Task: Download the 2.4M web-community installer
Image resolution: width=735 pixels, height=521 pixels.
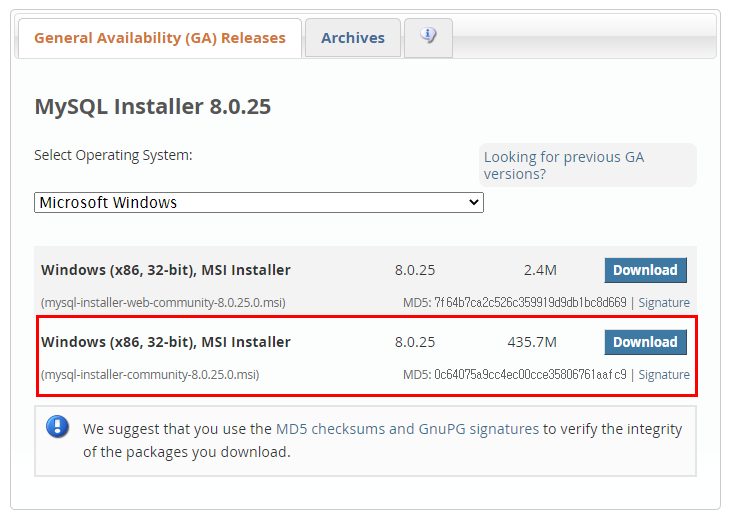Action: pyautogui.click(x=645, y=270)
